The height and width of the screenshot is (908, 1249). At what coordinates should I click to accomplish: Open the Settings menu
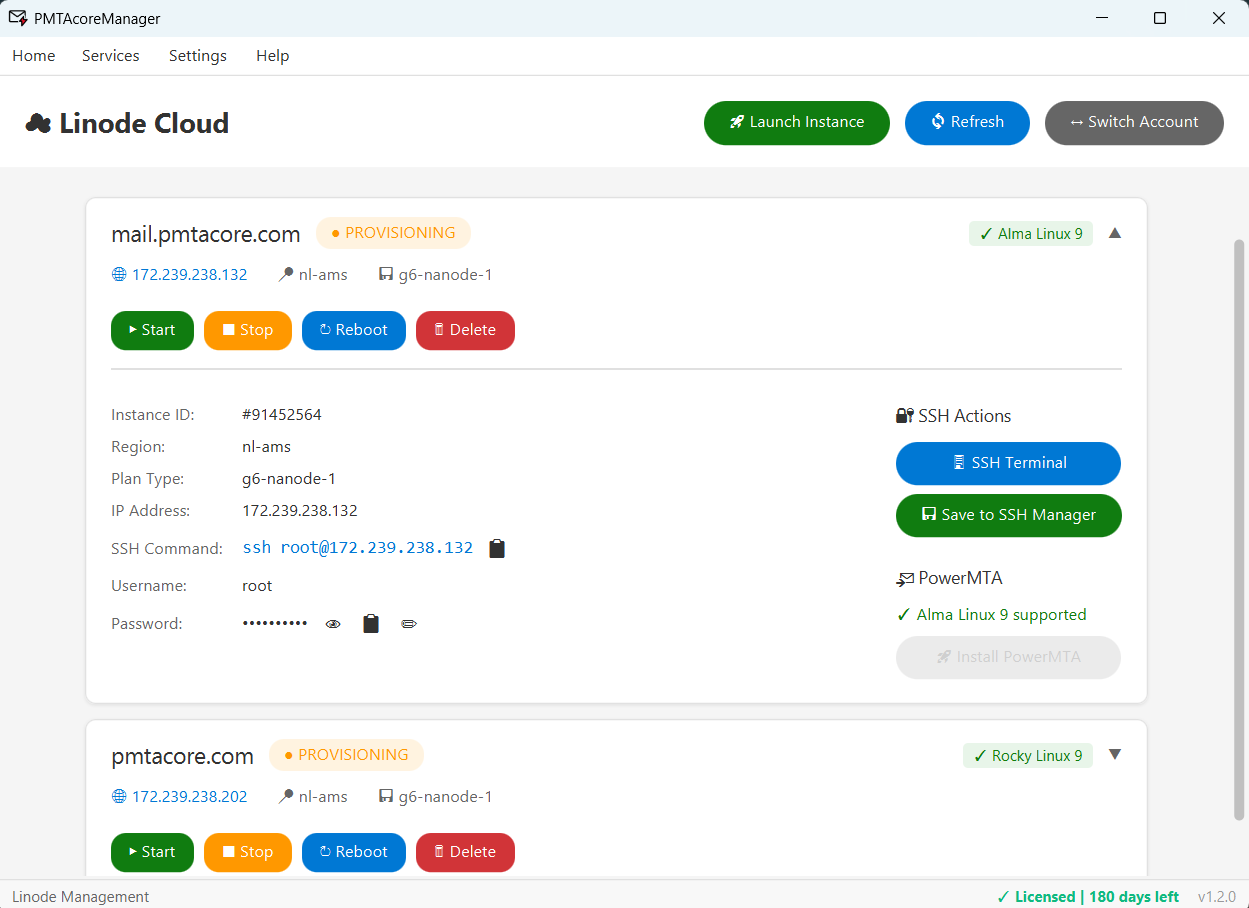[197, 56]
